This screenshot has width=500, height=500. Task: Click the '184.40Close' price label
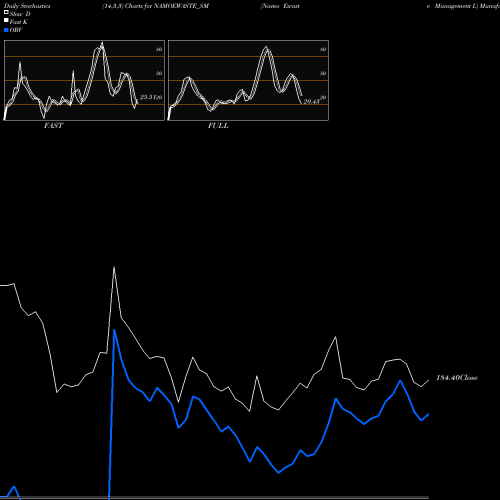tap(457, 378)
